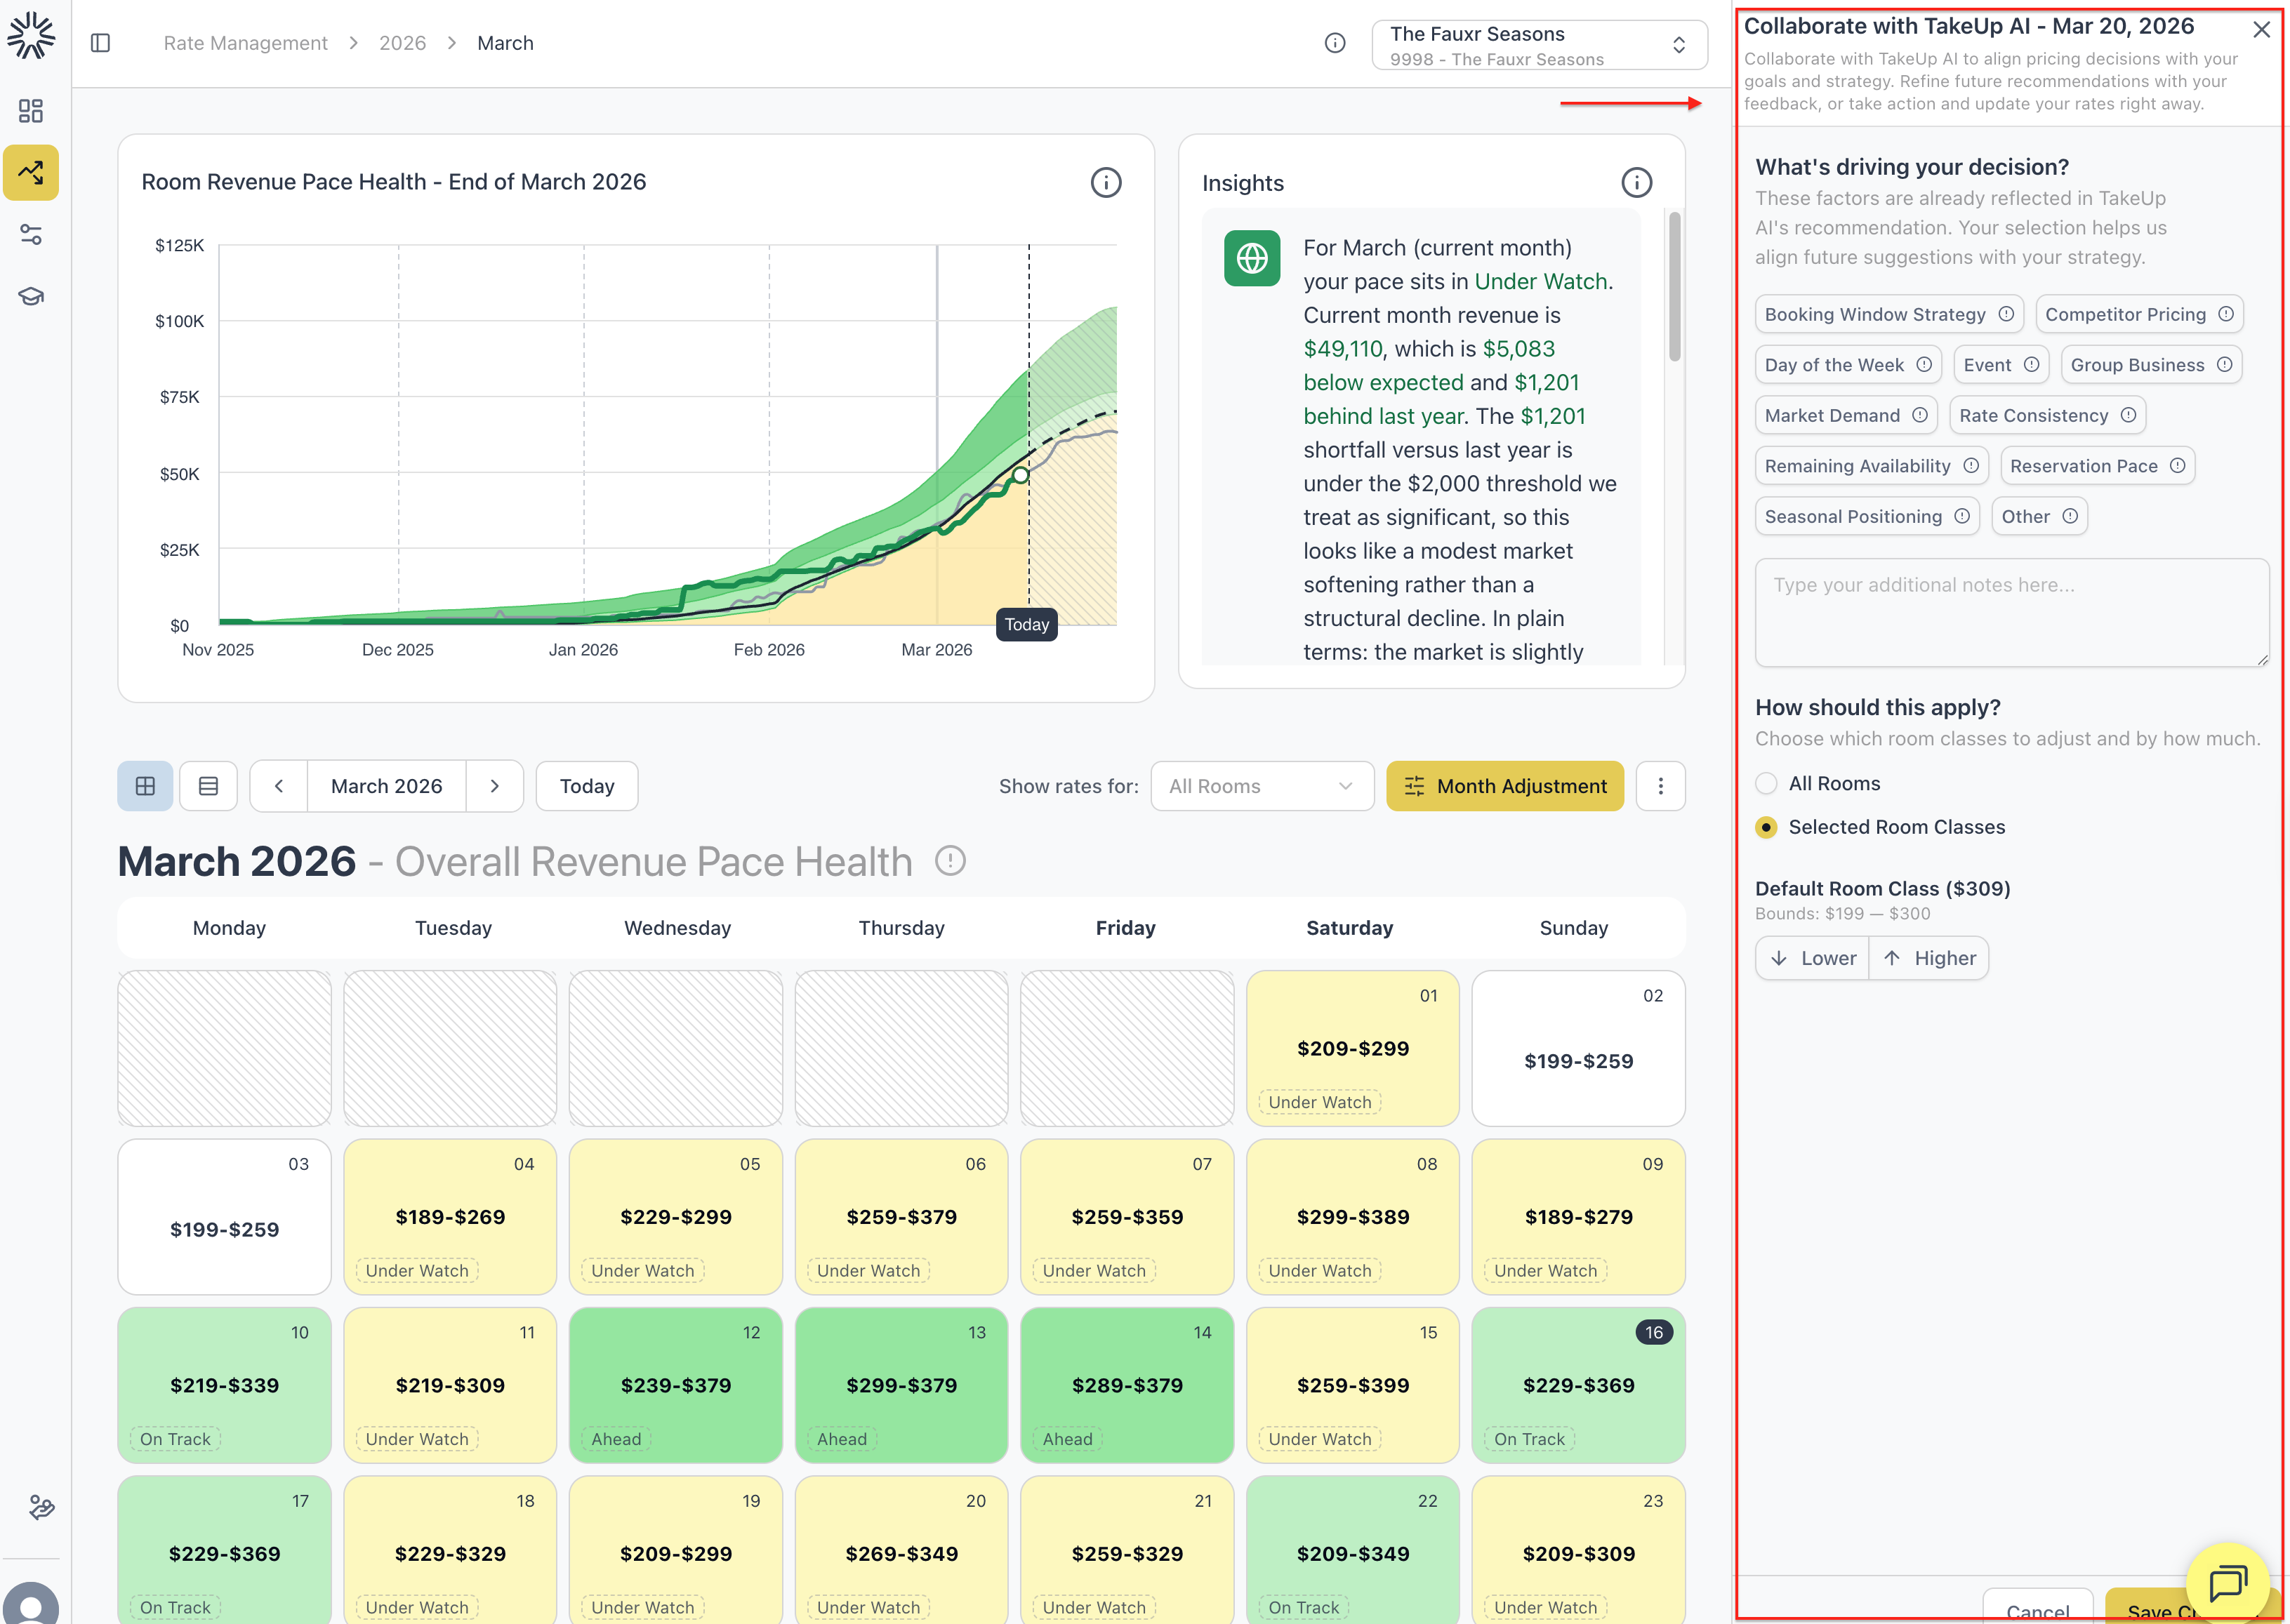Open the three-dot more options menu

(1660, 786)
